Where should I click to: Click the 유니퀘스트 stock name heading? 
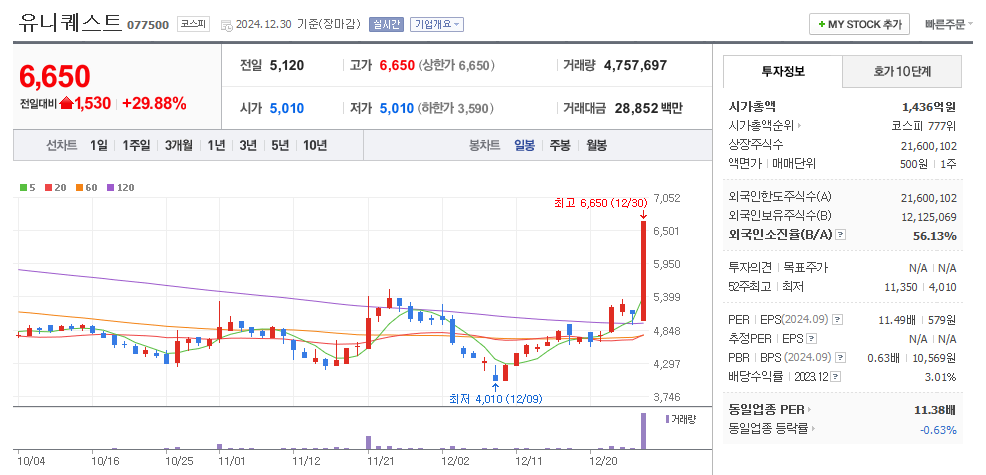pyautogui.click(x=70, y=23)
